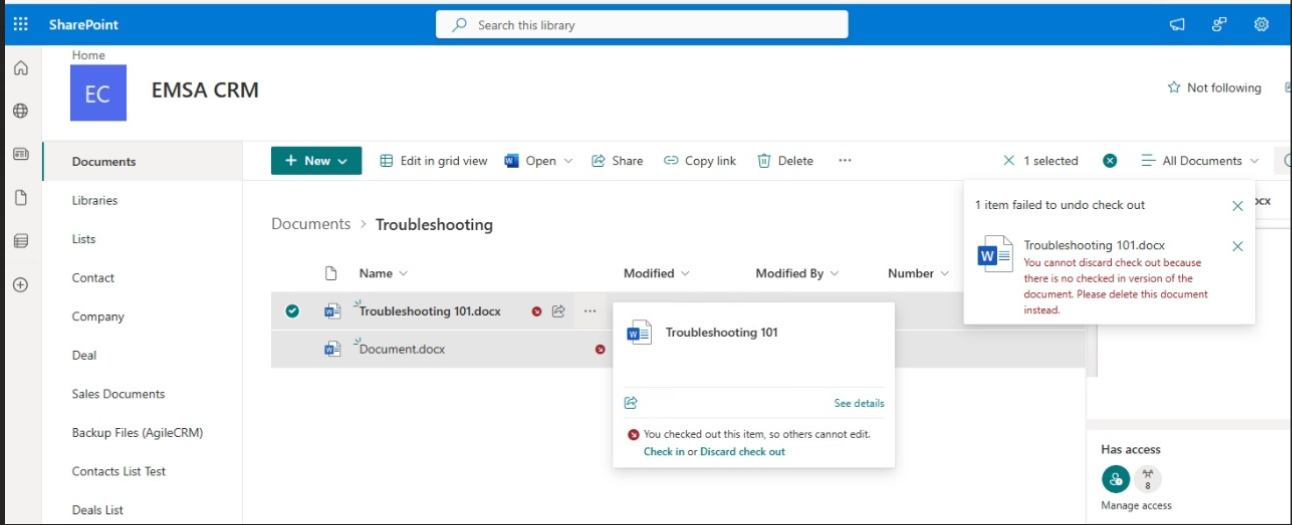
Task: Click the checked-out red icon on Document.docx
Action: [x=600, y=349]
